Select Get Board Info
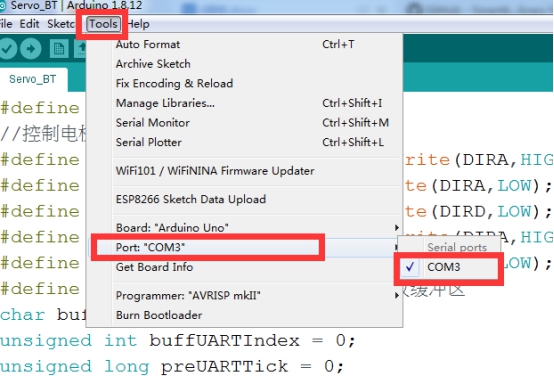Image resolution: width=554 pixels, height=376 pixels. point(244,267)
